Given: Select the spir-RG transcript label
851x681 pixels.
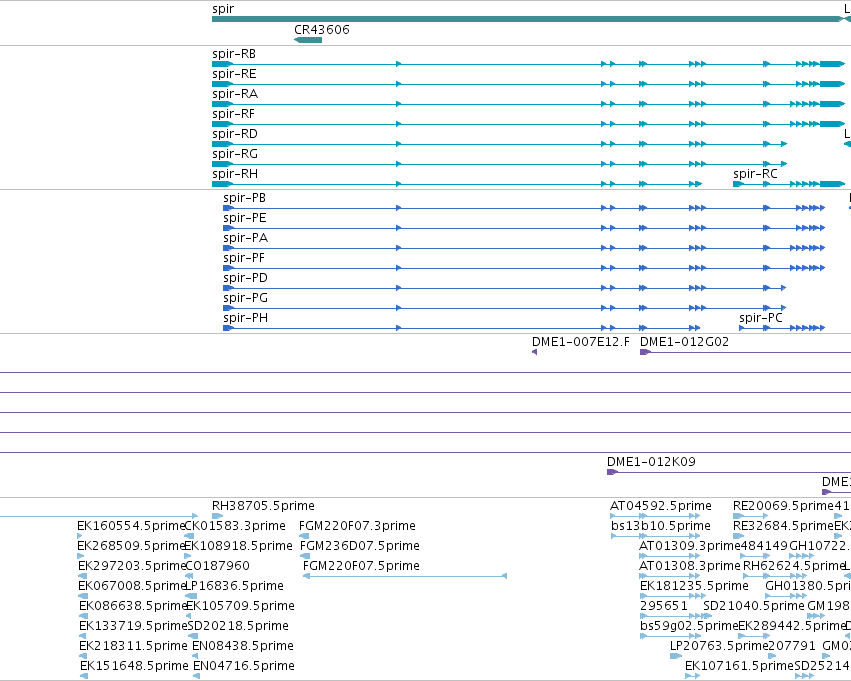Looking at the screenshot, I should pyautogui.click(x=235, y=154).
